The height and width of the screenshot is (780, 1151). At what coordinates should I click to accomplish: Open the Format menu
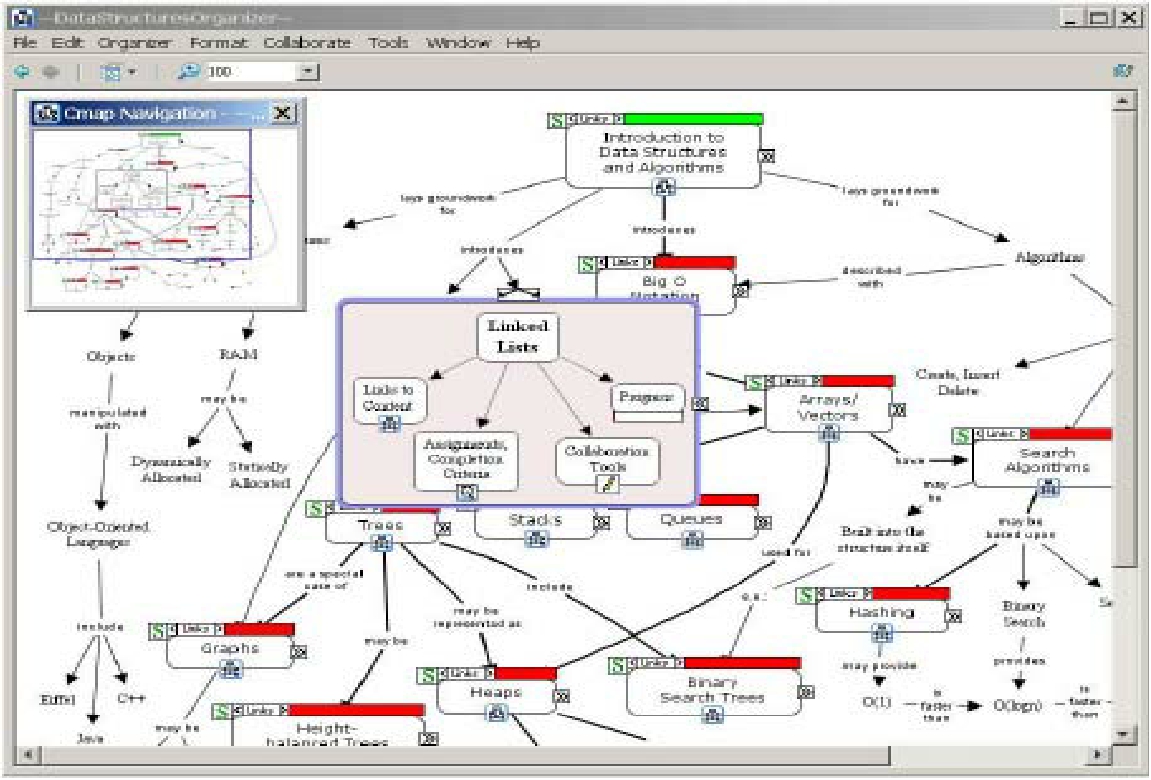pyautogui.click(x=218, y=43)
